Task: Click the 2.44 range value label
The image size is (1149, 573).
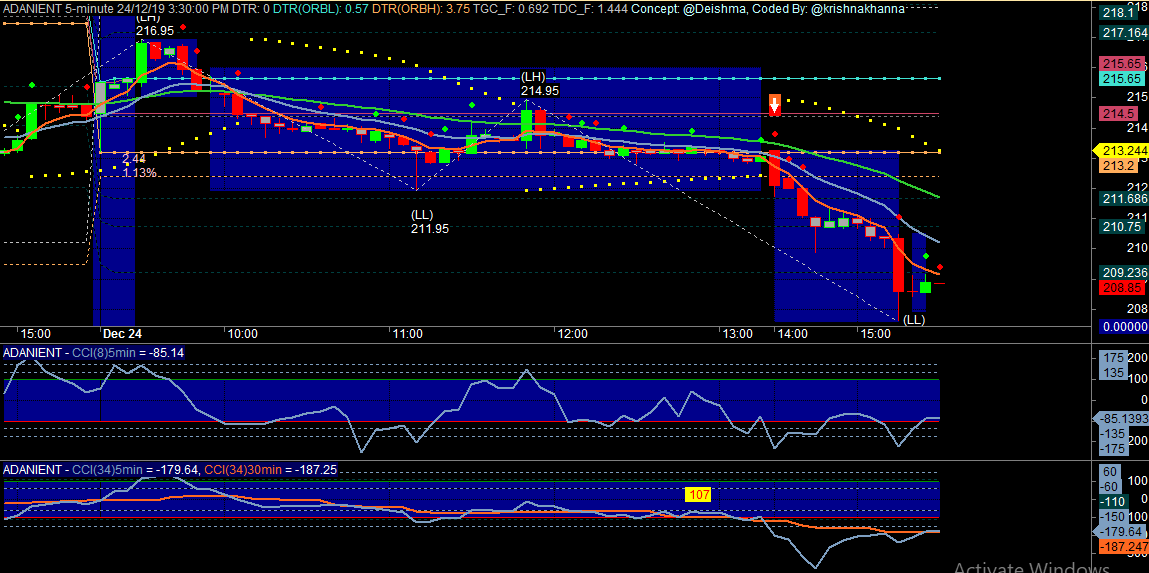Action: pyautogui.click(x=133, y=158)
